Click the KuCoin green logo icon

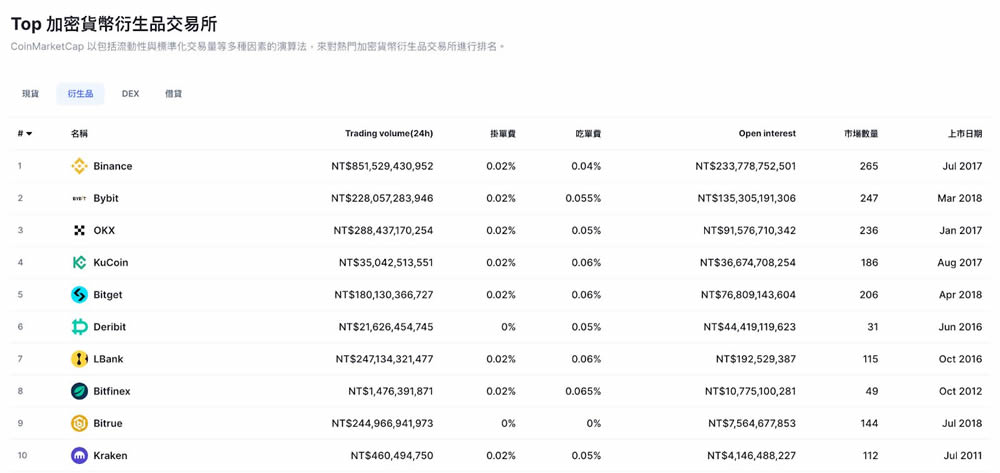[79, 262]
